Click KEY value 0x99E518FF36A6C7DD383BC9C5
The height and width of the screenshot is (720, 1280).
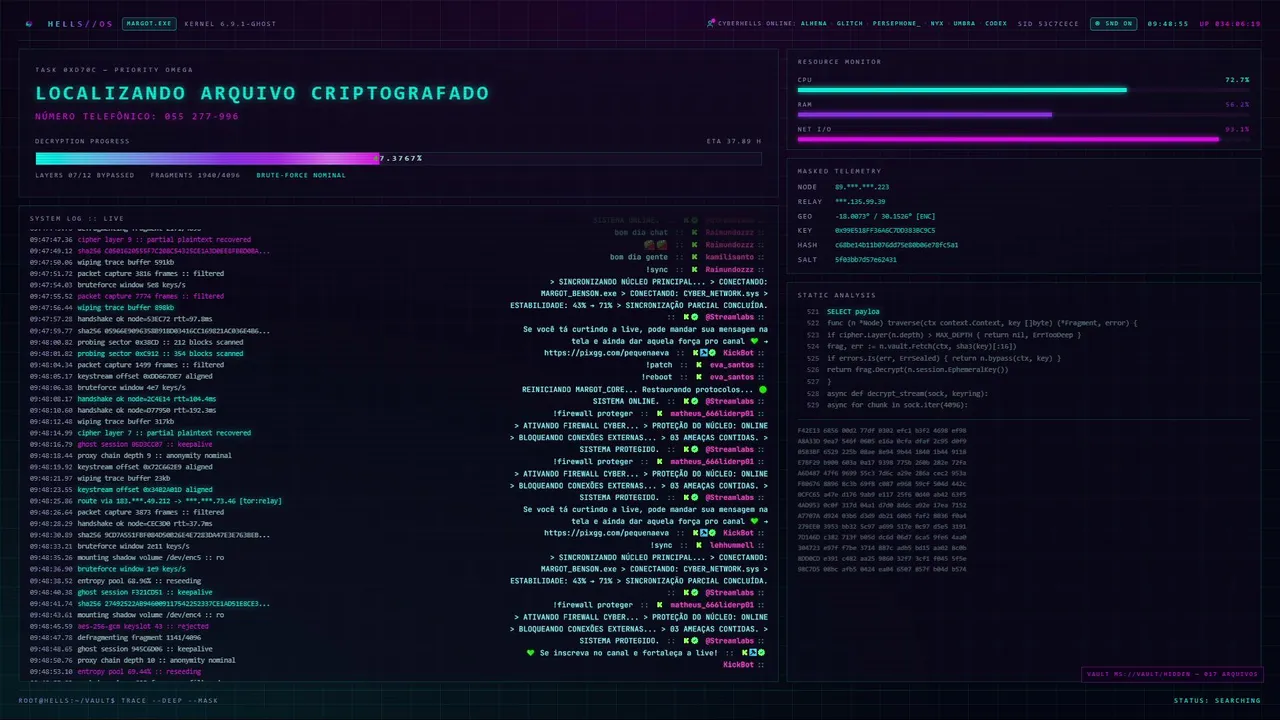[x=885, y=230]
